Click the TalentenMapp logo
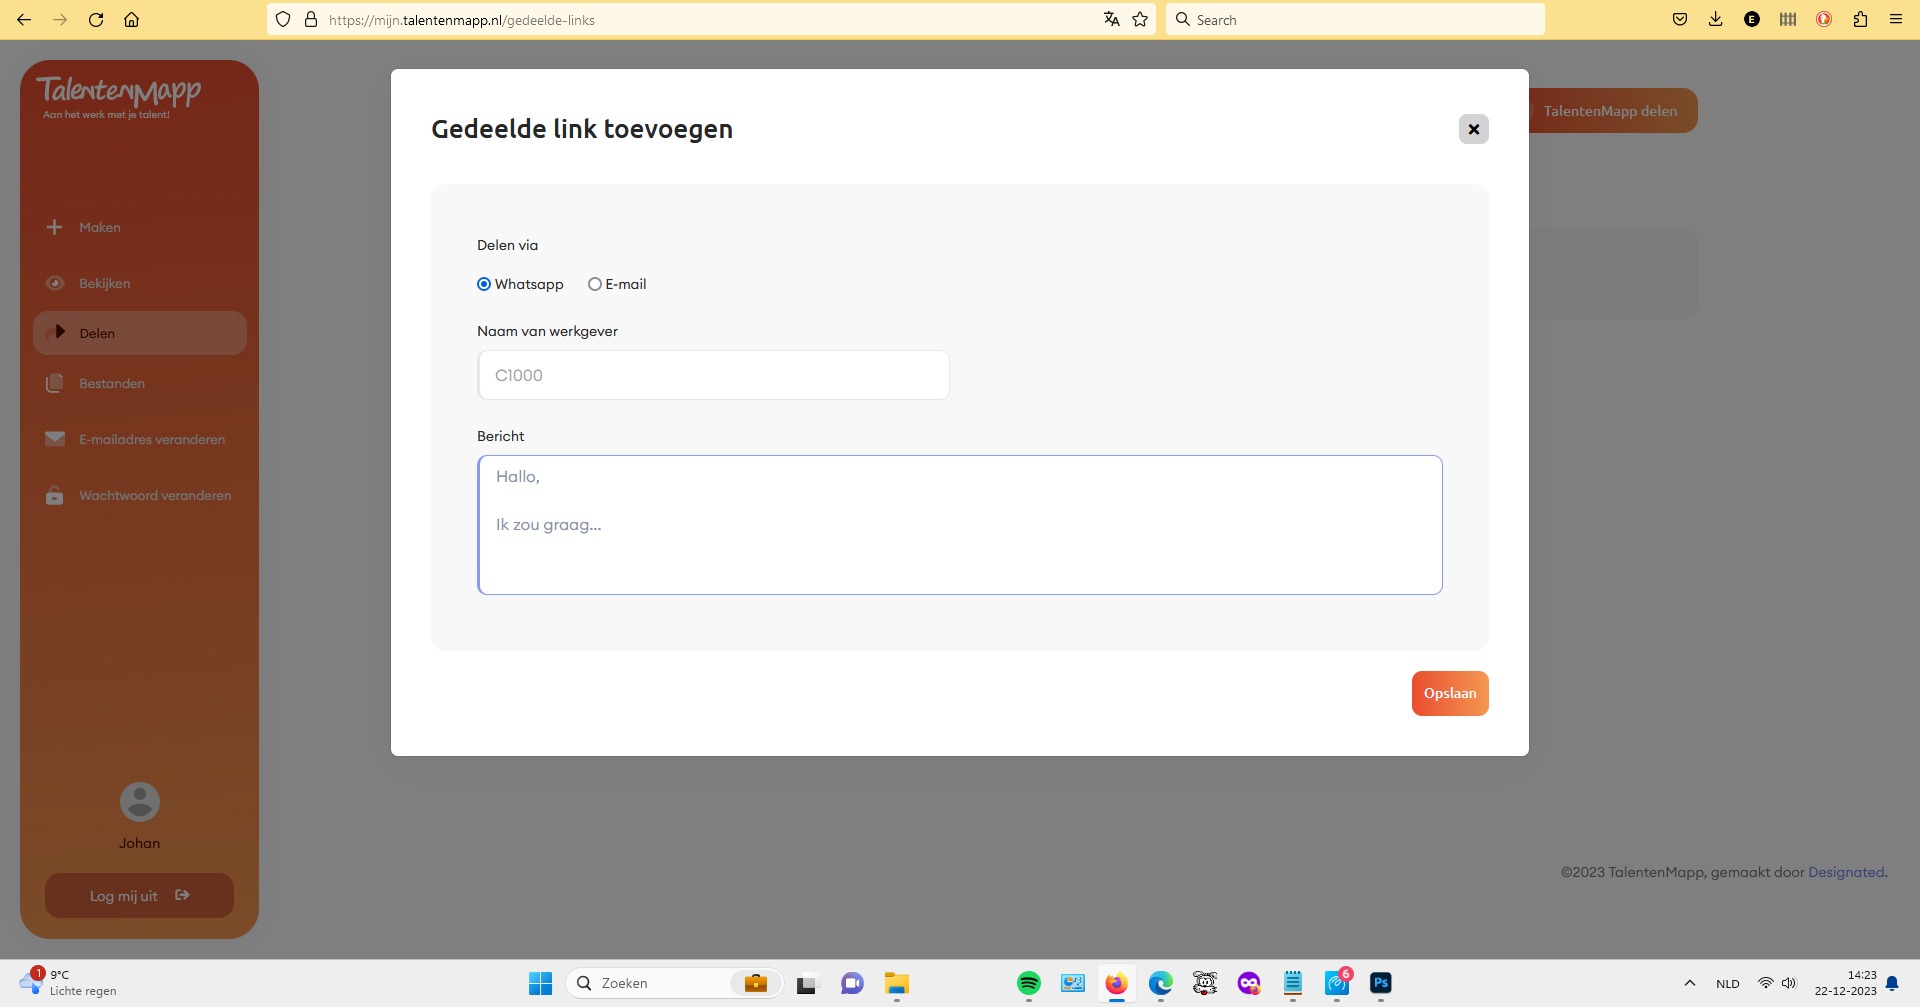Image resolution: width=1920 pixels, height=1007 pixels. [x=119, y=96]
